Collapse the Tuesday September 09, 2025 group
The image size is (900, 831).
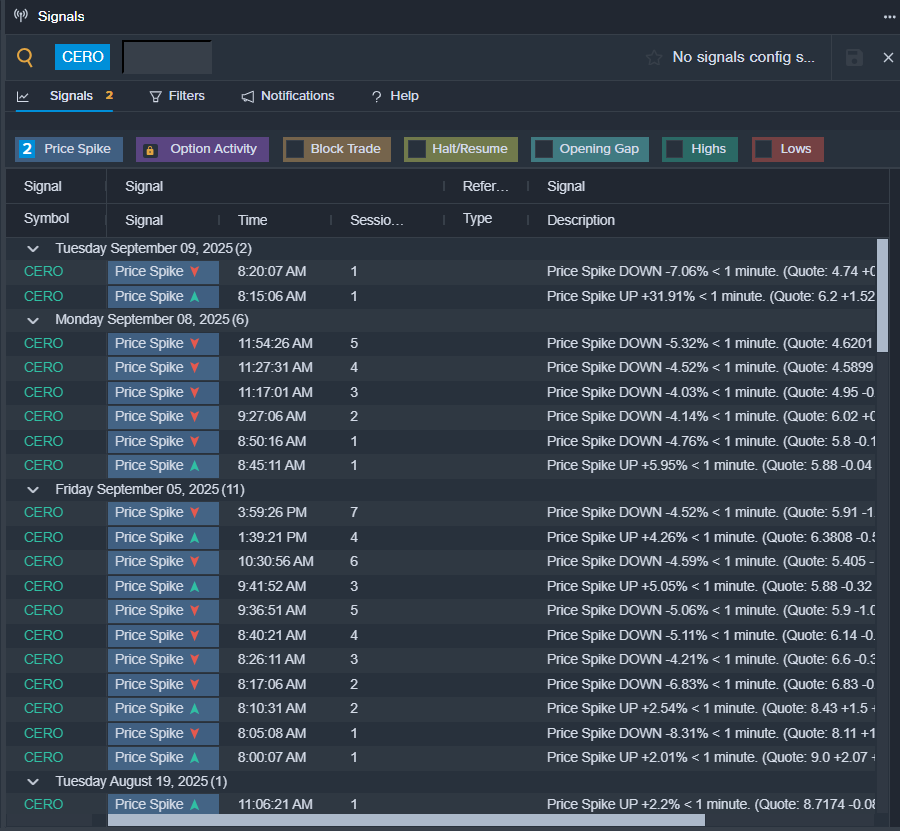click(33, 249)
